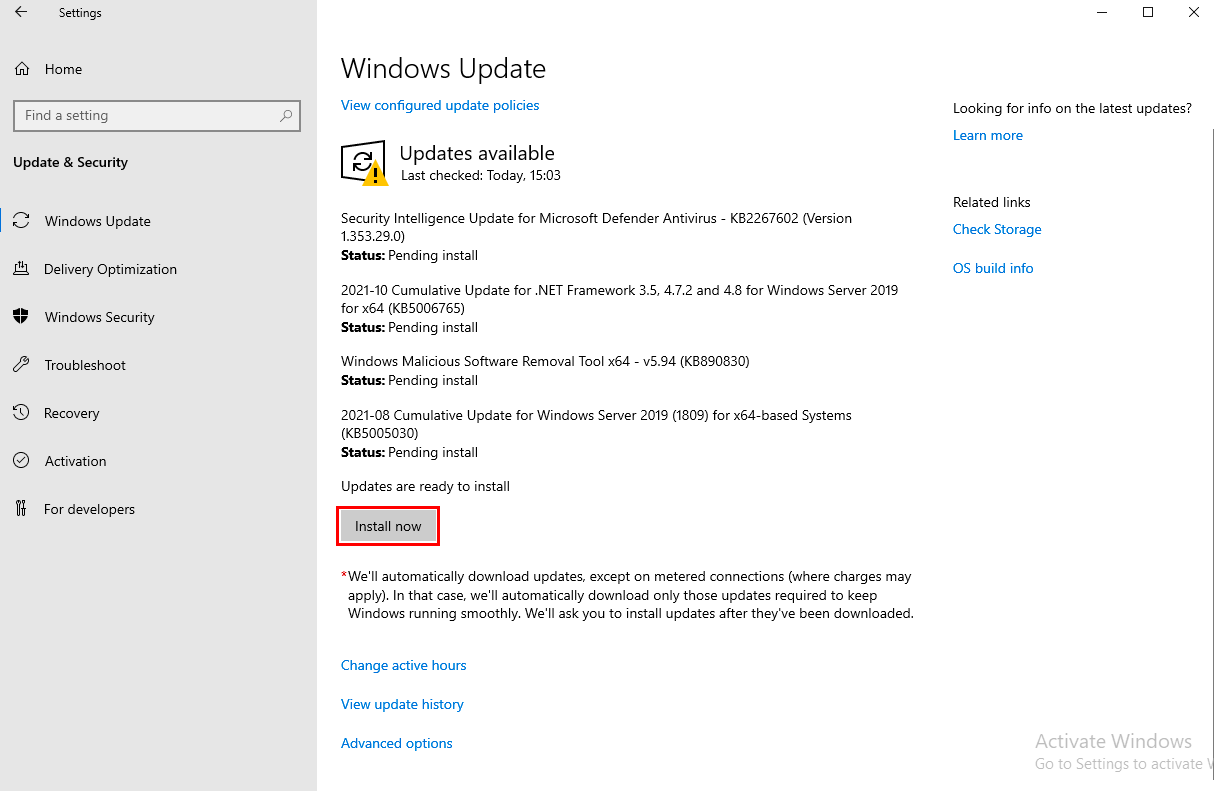Click Looking for info on latest updates text
This screenshot has width=1214, height=791.
pos(1072,108)
